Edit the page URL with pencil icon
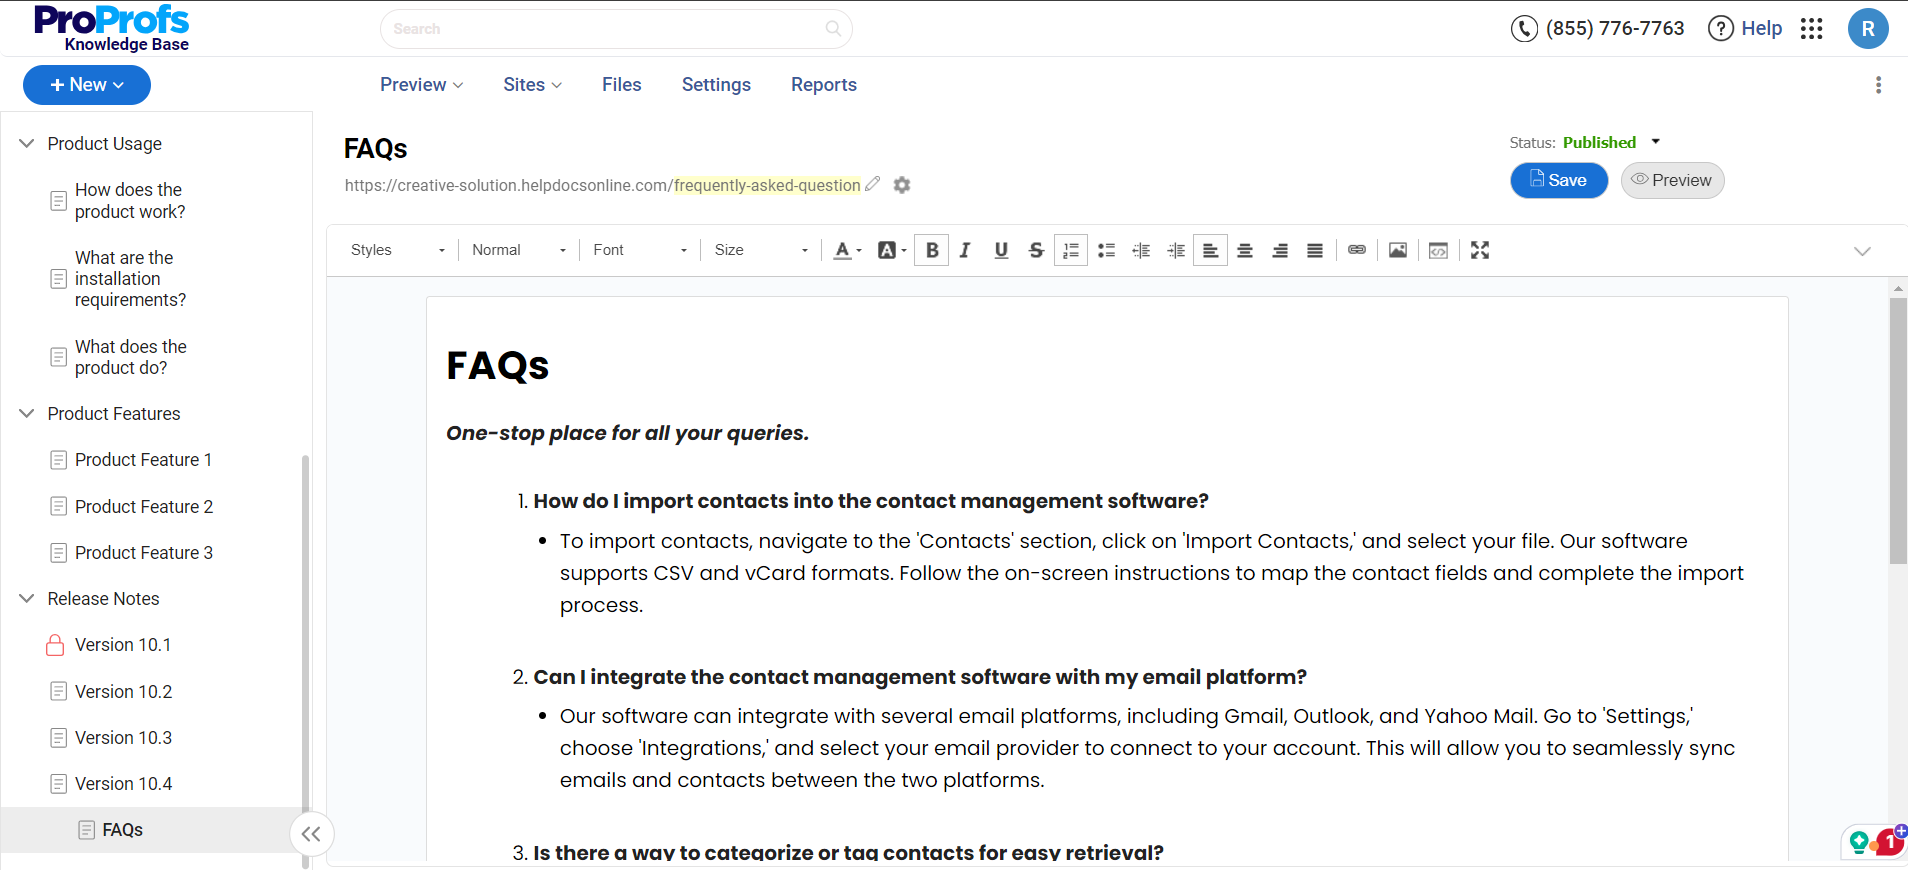Viewport: 1908px width, 870px height. click(x=873, y=184)
